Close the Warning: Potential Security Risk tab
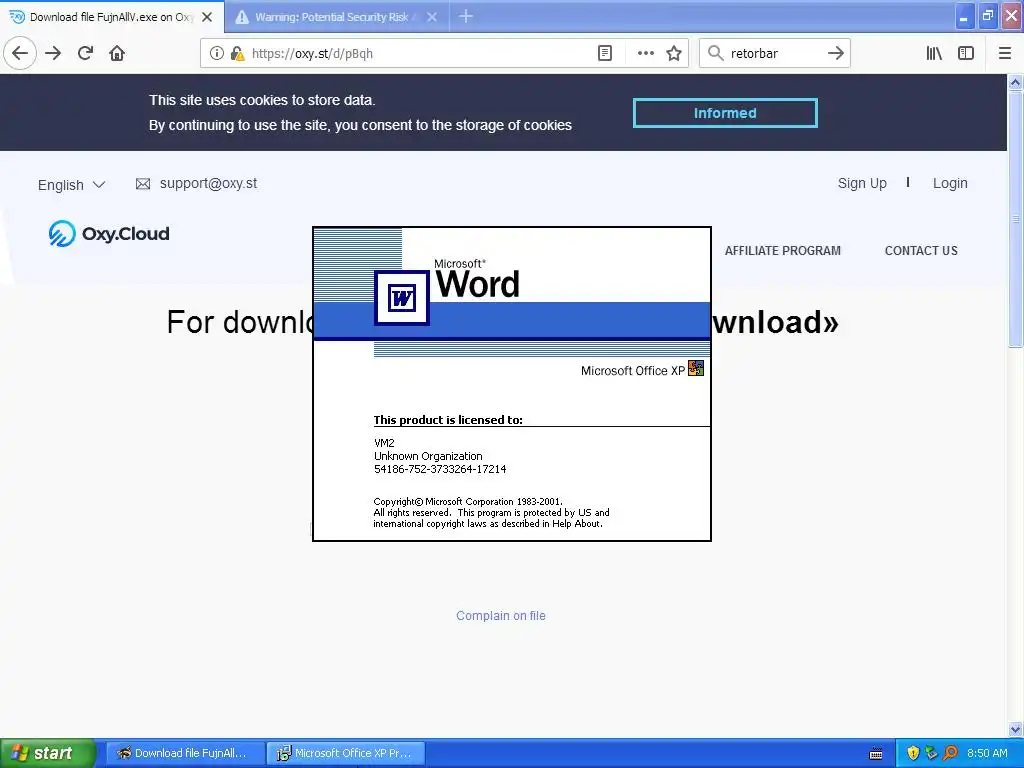 point(432,17)
